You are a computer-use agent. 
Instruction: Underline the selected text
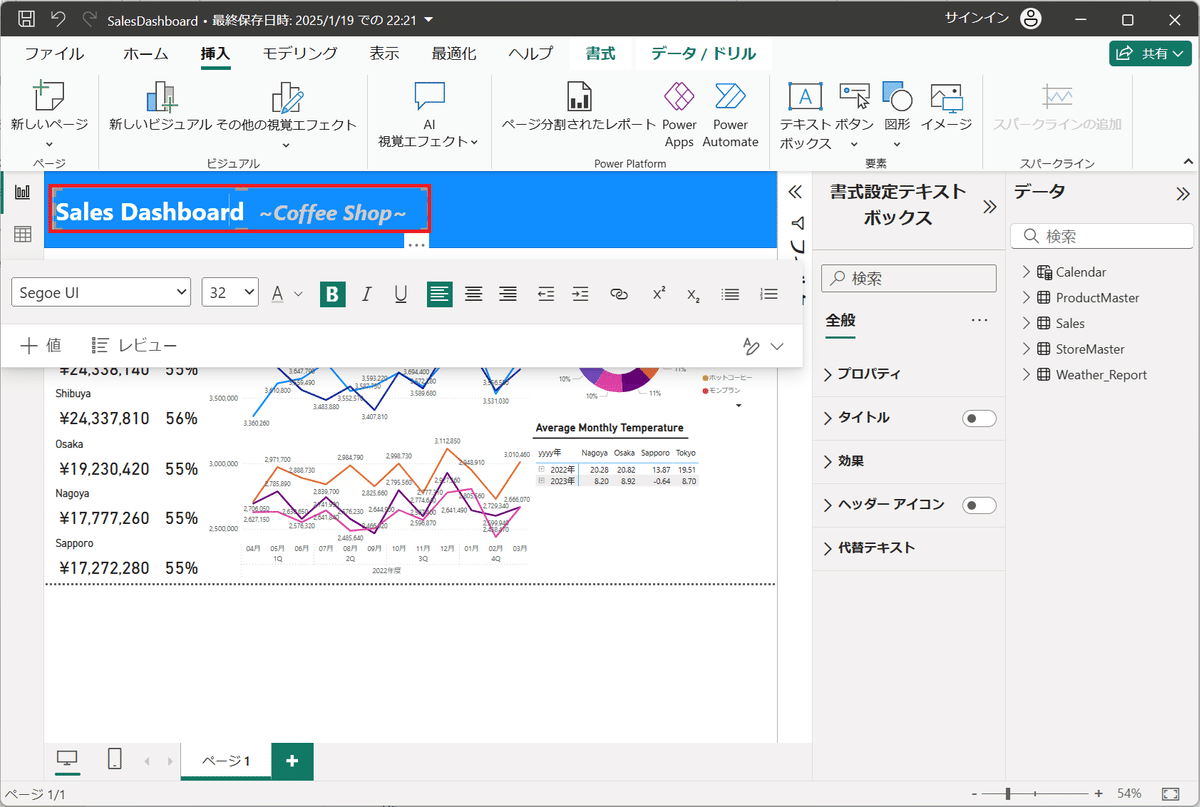click(401, 293)
